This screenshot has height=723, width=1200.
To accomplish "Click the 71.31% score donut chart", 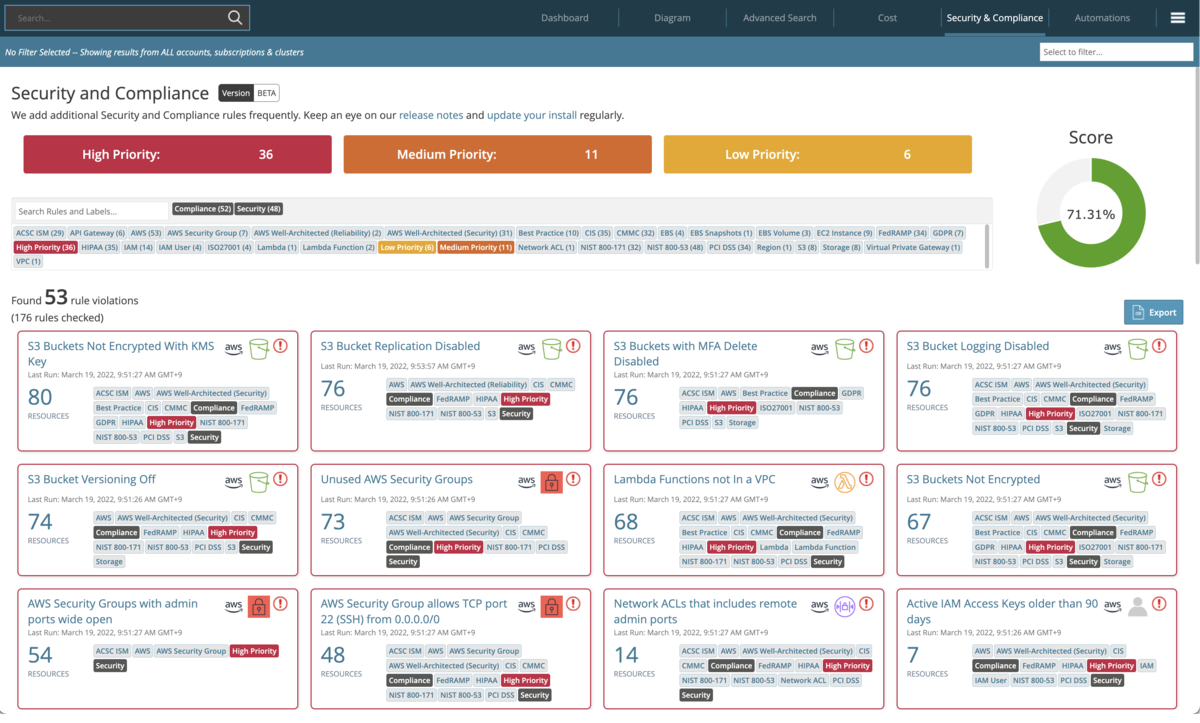I will [1090, 214].
